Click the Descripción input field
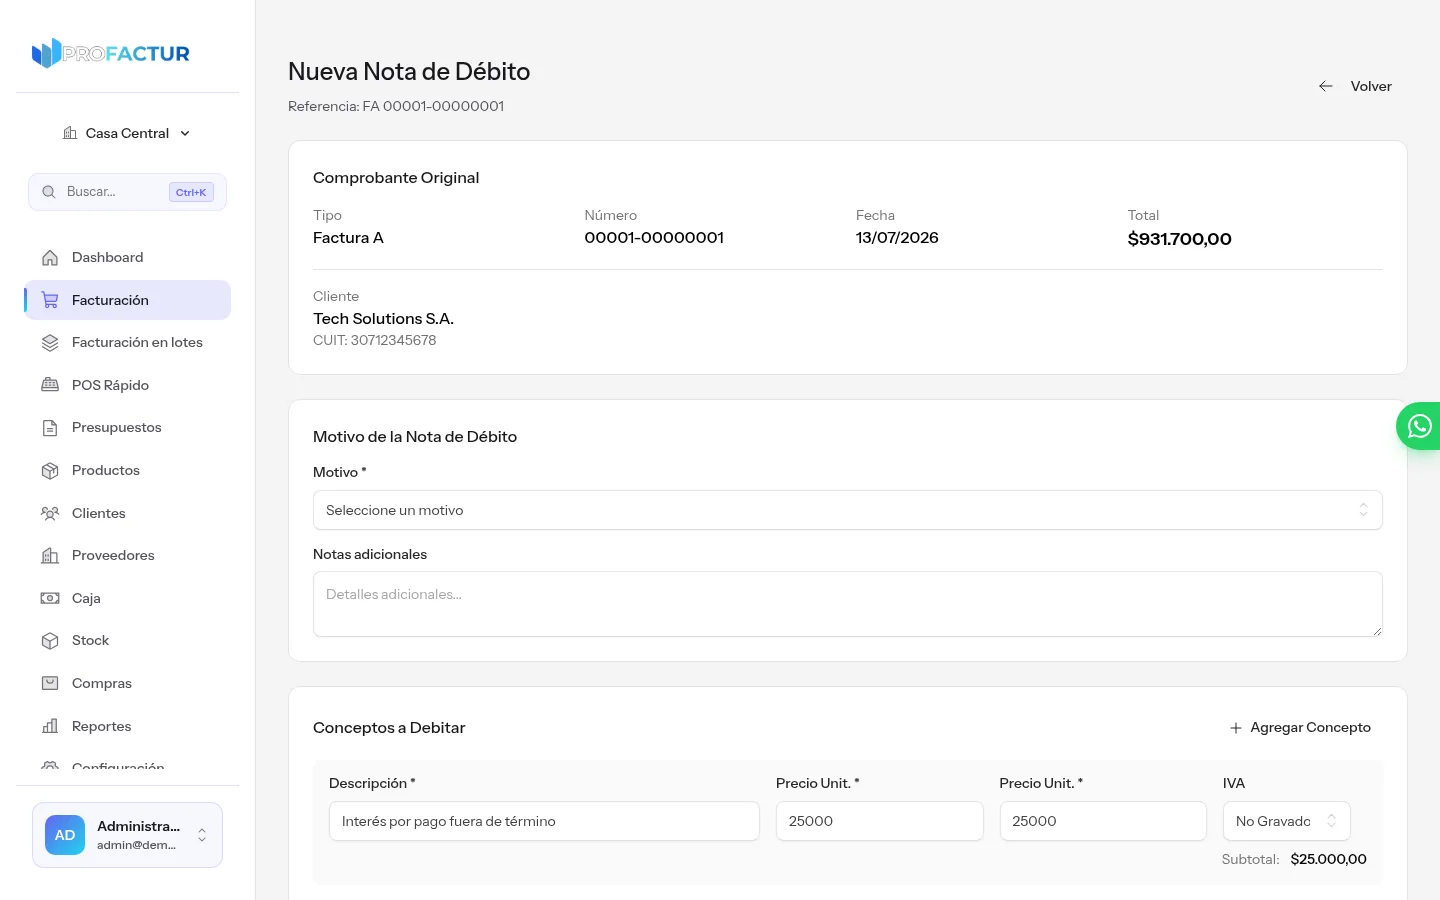The height and width of the screenshot is (900, 1440). (544, 821)
